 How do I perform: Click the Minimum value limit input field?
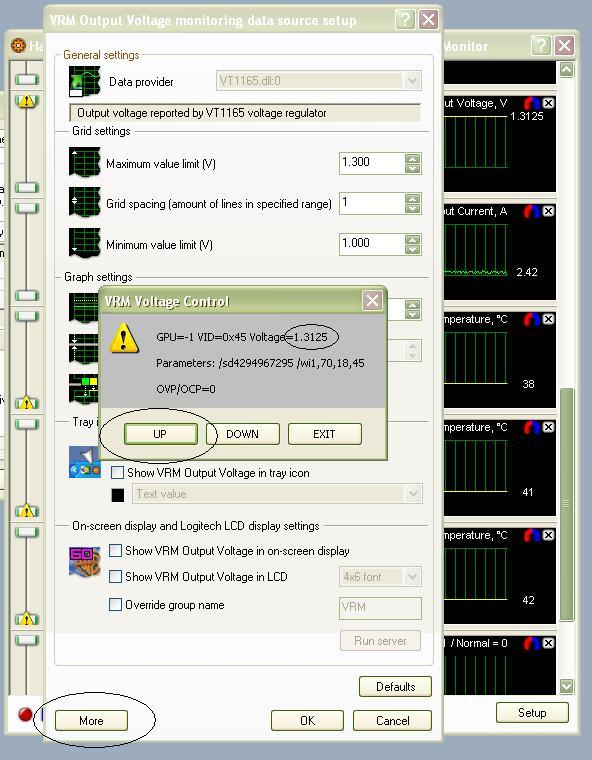[x=371, y=243]
